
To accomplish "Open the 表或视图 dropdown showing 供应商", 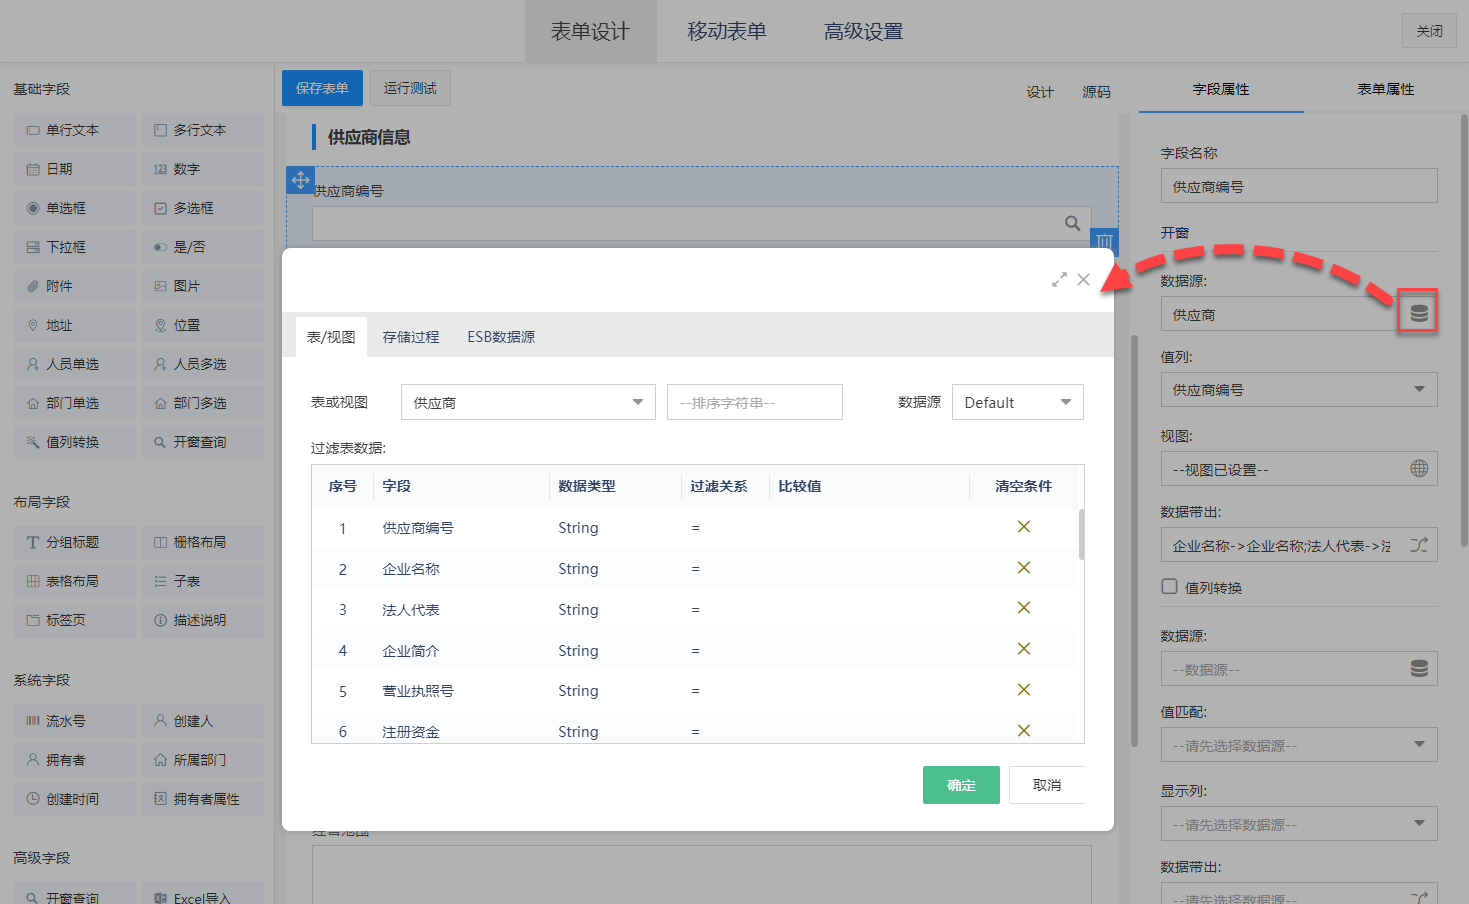I will pos(528,402).
